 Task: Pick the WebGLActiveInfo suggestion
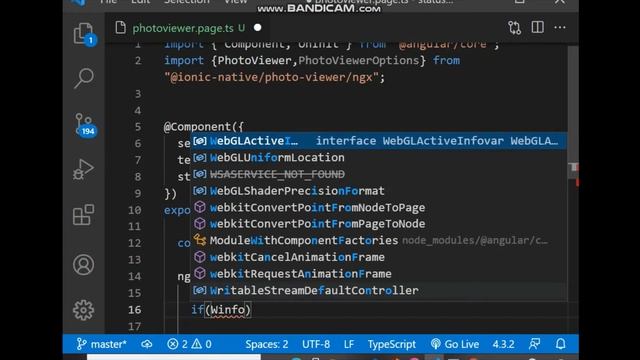378,141
